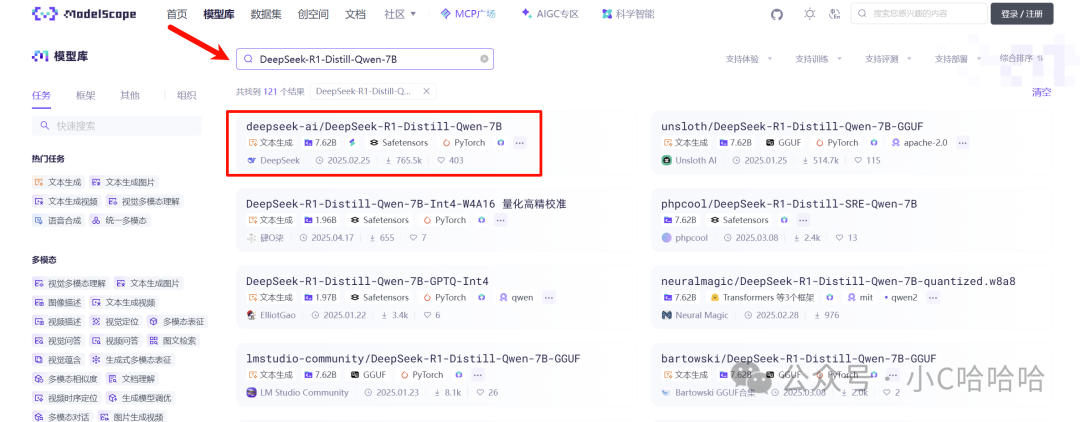
Task: Click the Unsloth AI organization avatar
Action: click(x=666, y=160)
